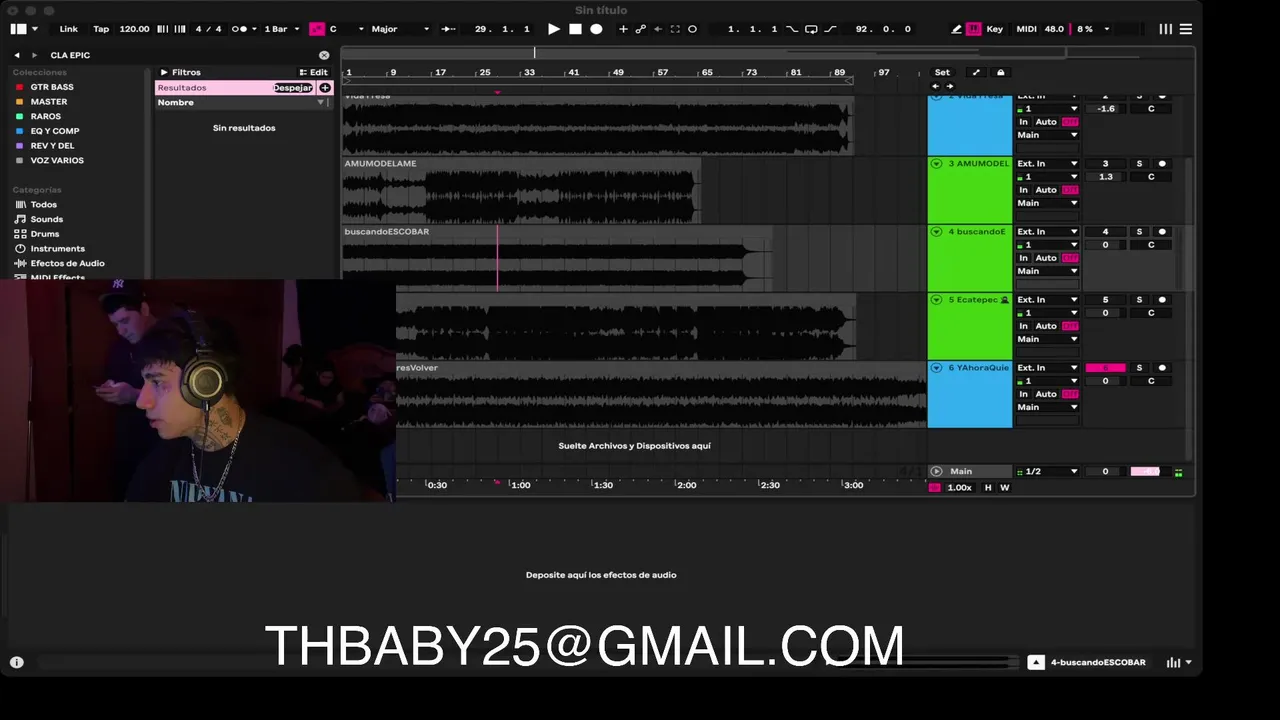Clear the CLA EPIC search with X
Screen dimensions: 1280x720
(x=324, y=55)
